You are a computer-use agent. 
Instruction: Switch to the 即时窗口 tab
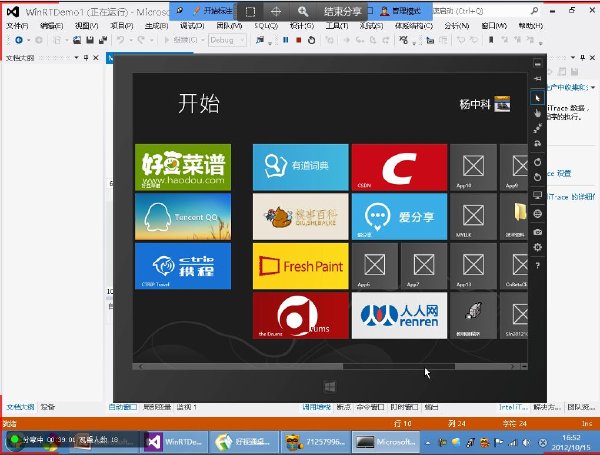coord(404,407)
